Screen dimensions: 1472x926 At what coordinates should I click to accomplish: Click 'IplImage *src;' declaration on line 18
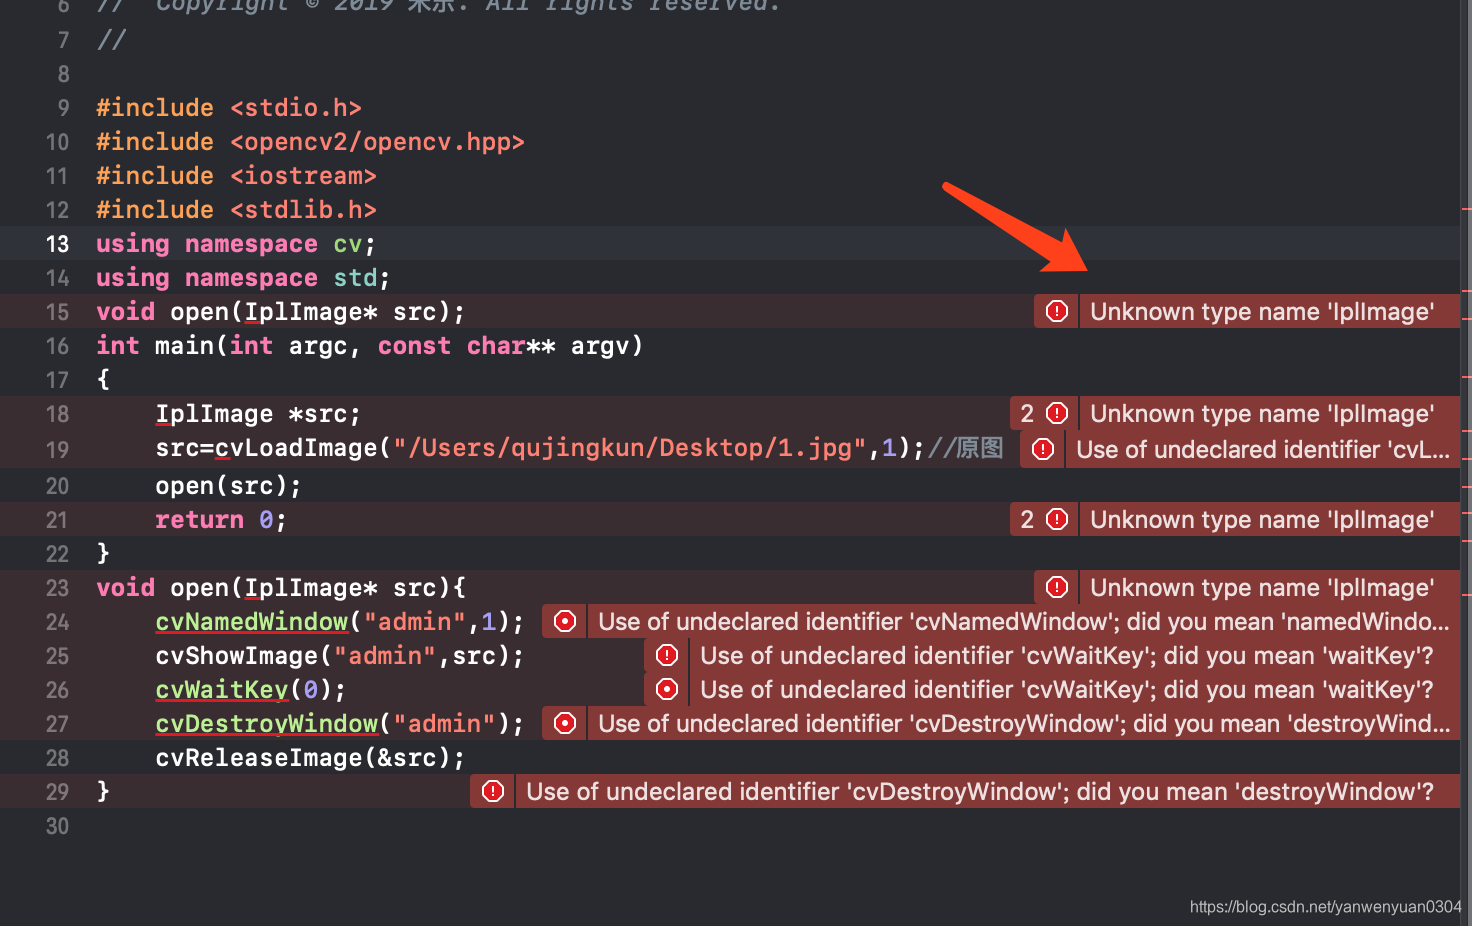pos(258,414)
